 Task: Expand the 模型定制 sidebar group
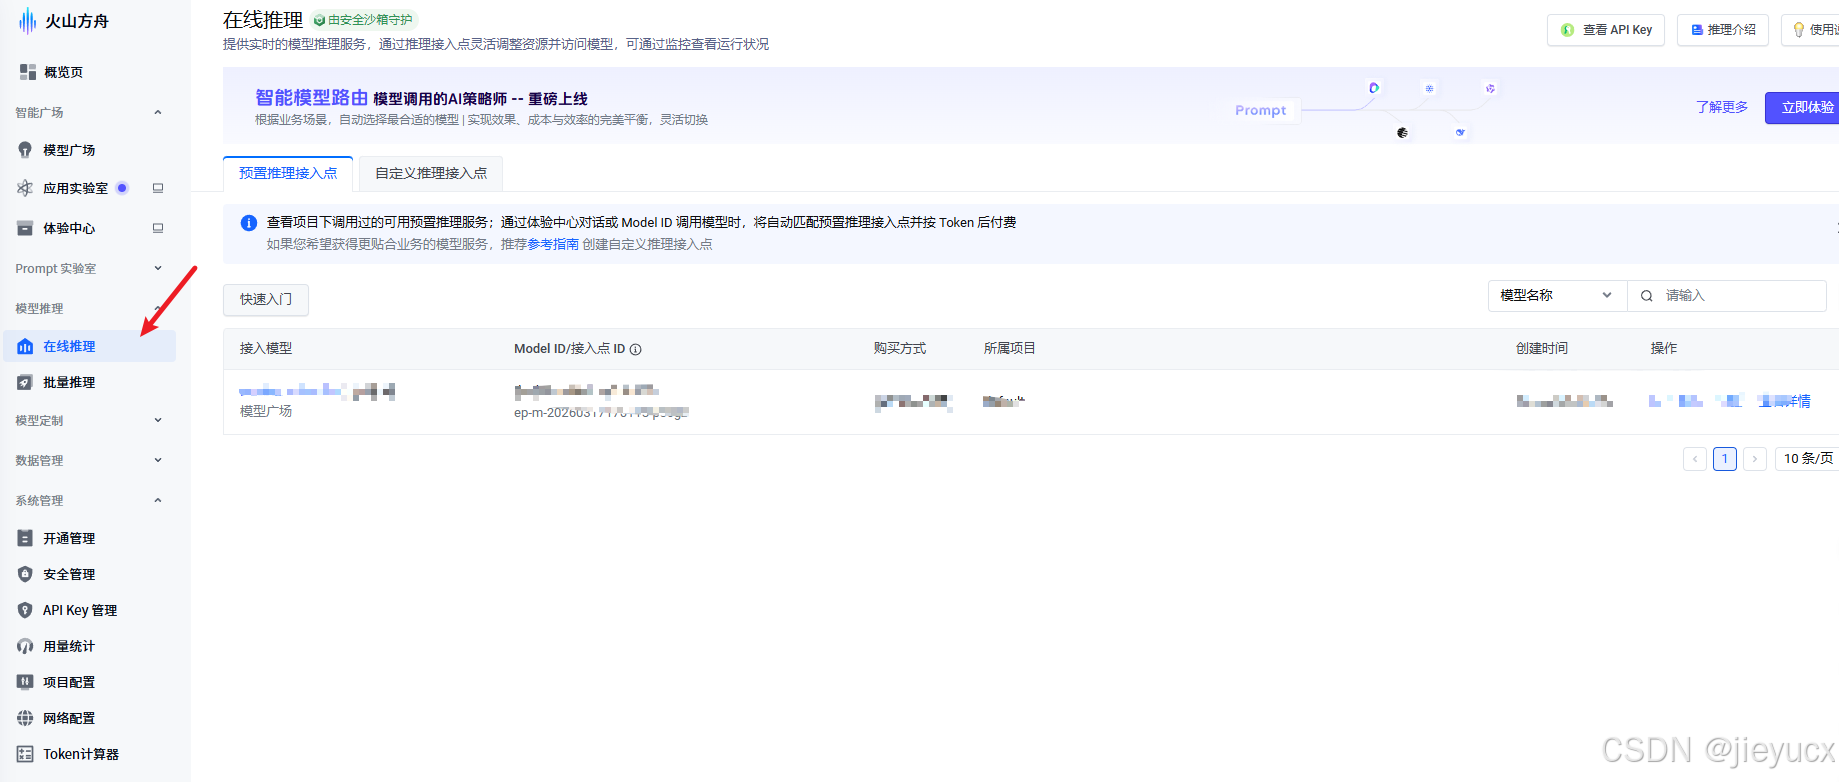(x=158, y=420)
